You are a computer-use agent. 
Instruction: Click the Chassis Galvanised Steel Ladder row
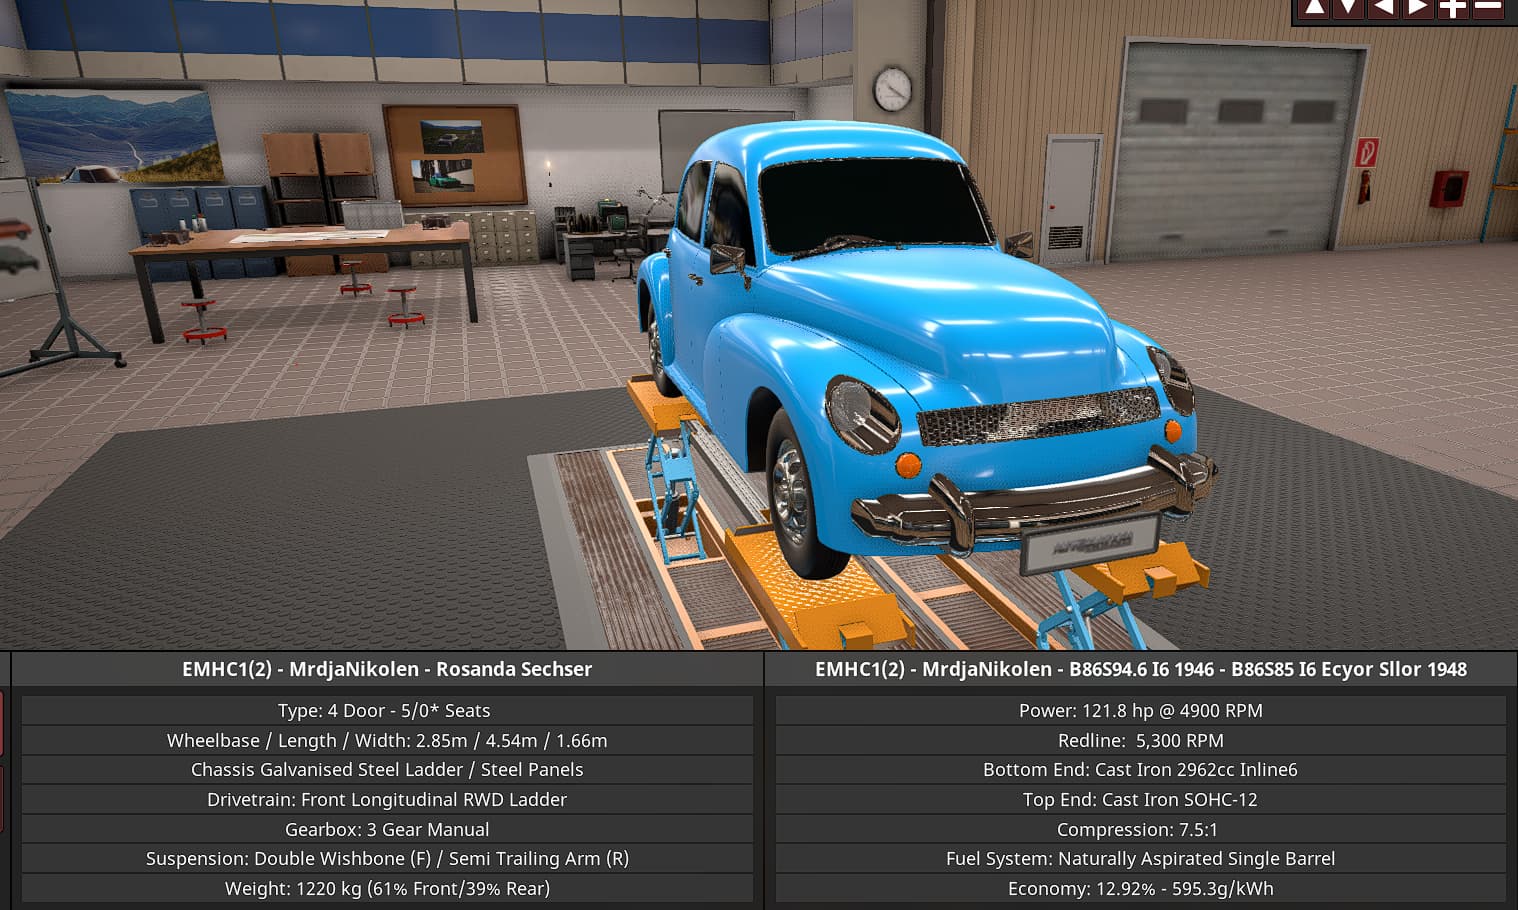click(x=387, y=770)
